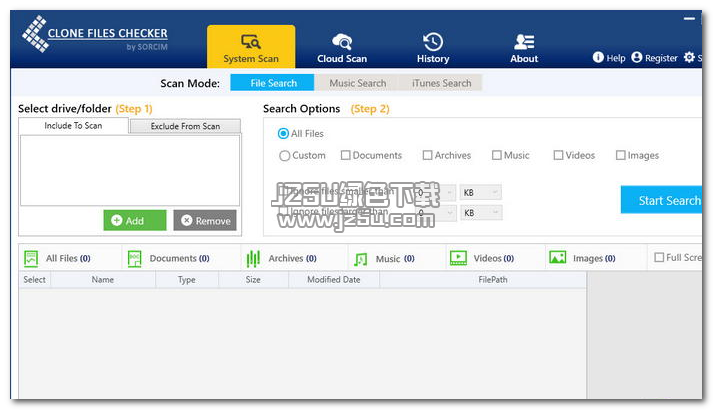Click the Register user icon

637,57
